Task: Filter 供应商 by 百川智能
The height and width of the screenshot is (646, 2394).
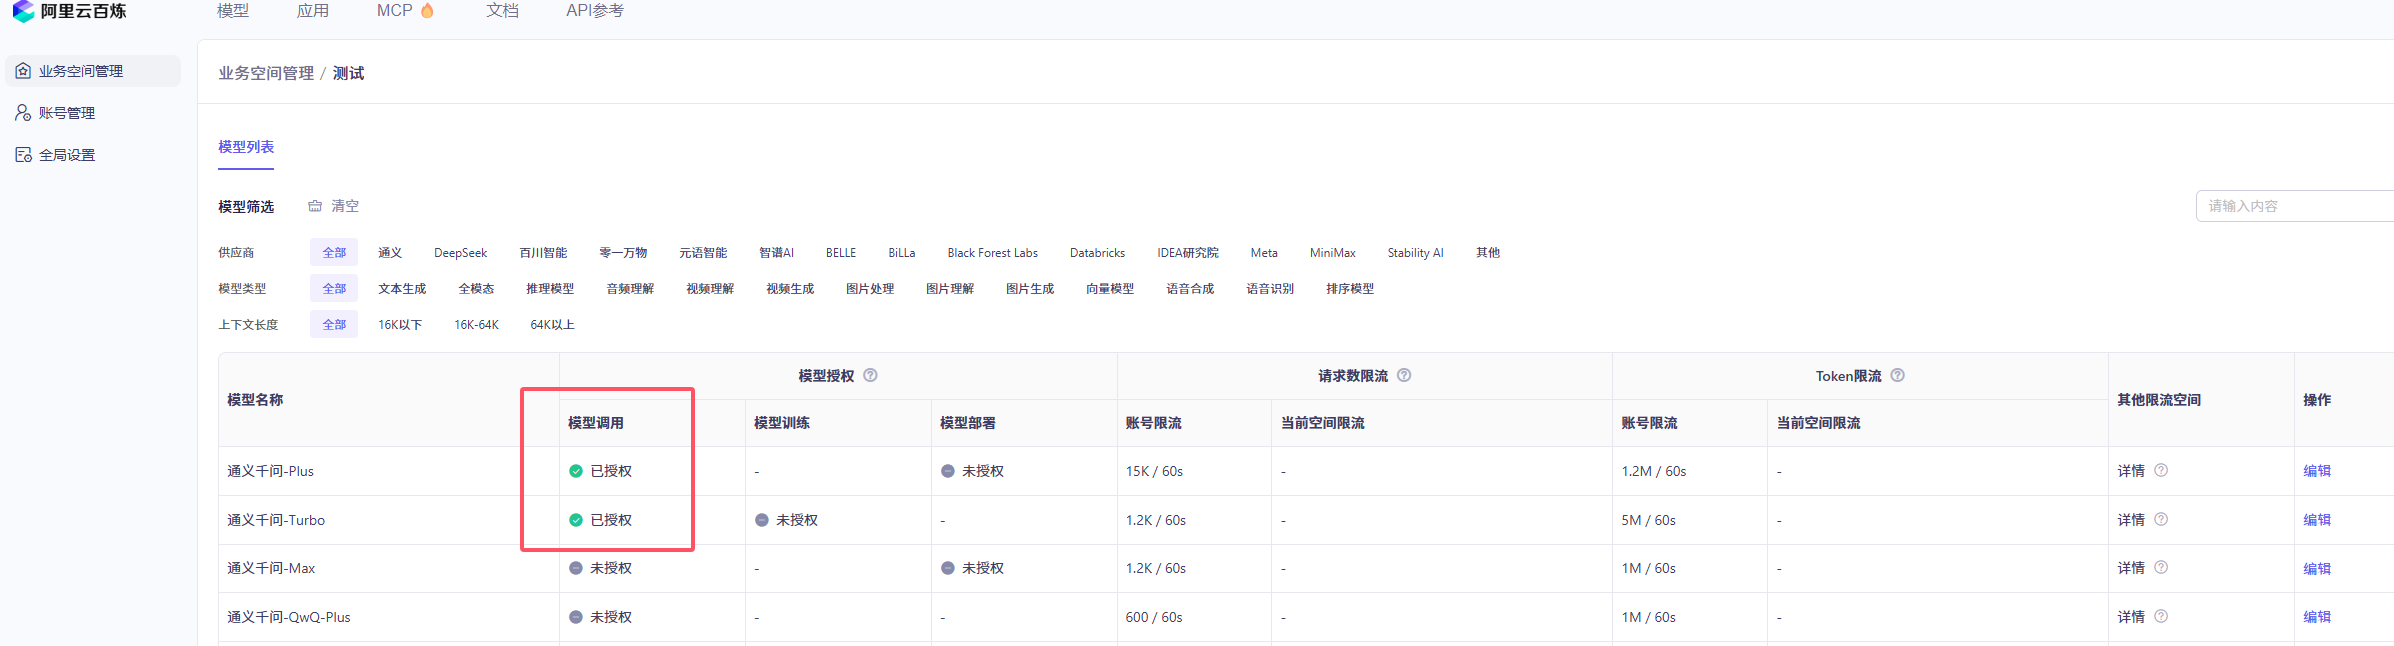Action: coord(543,253)
